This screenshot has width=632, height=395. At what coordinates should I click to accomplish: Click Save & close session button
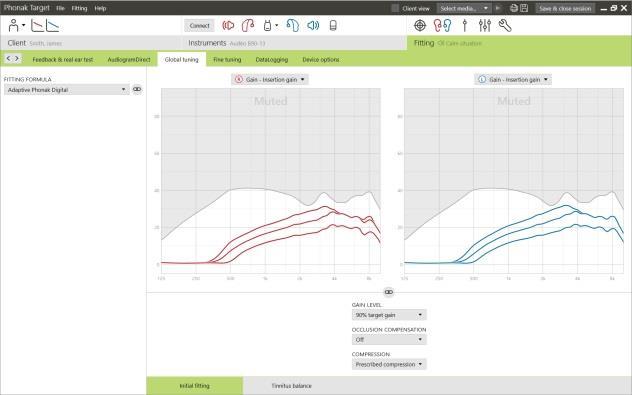(x=565, y=8)
